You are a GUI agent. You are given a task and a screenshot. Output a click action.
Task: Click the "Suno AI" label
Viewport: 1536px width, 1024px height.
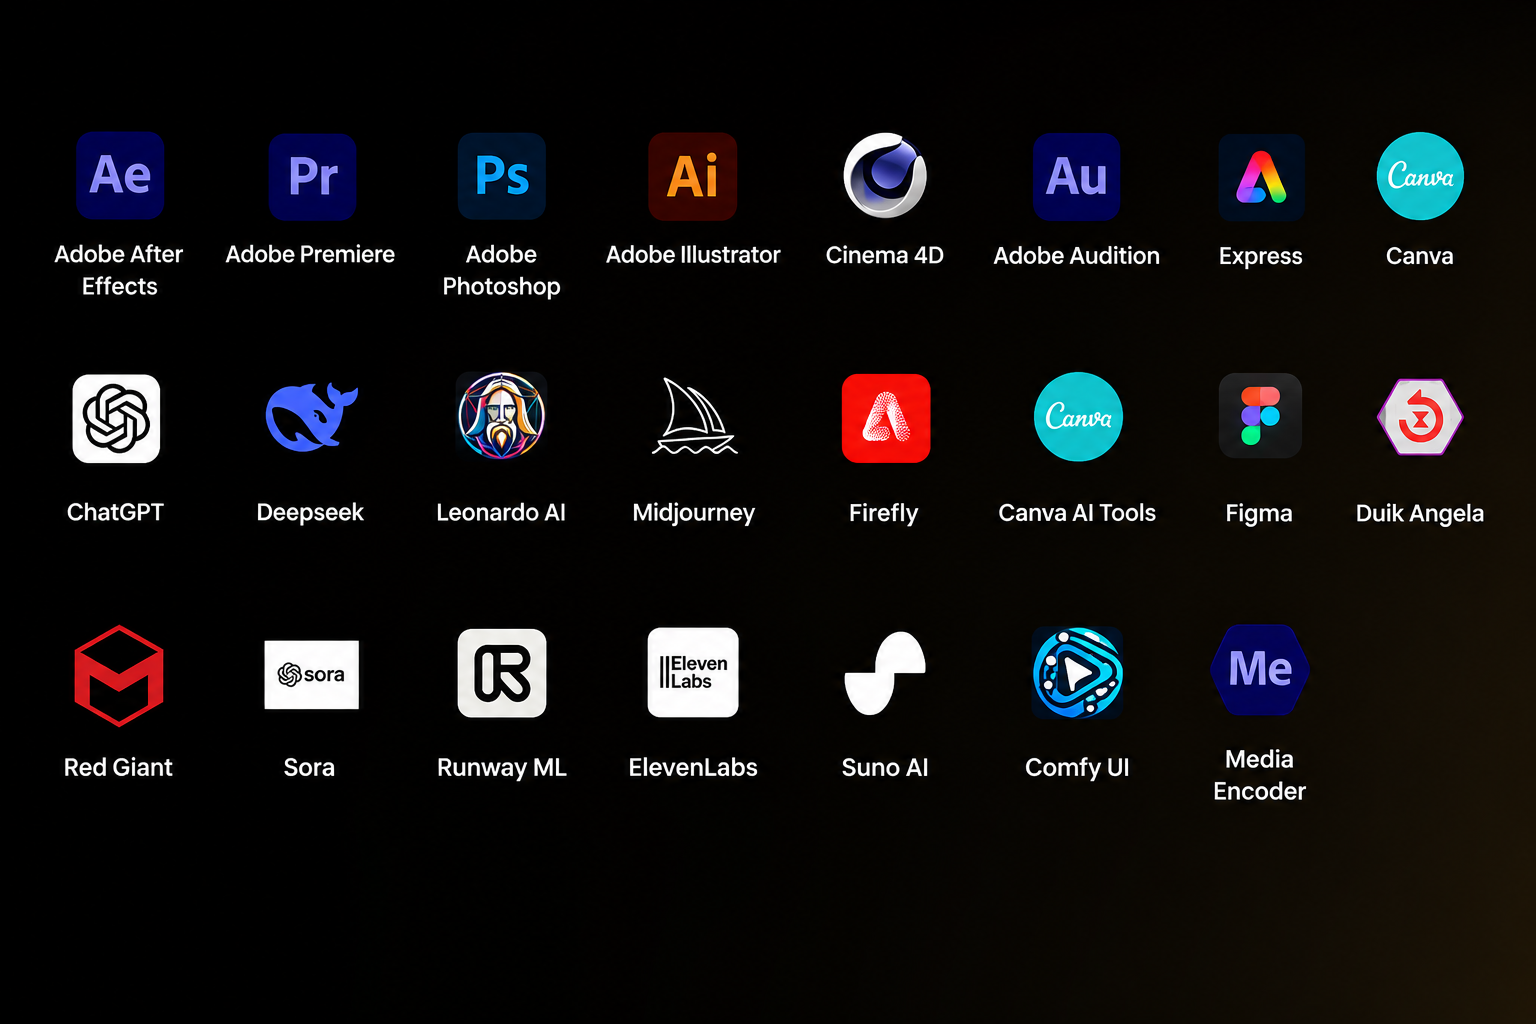tap(885, 767)
